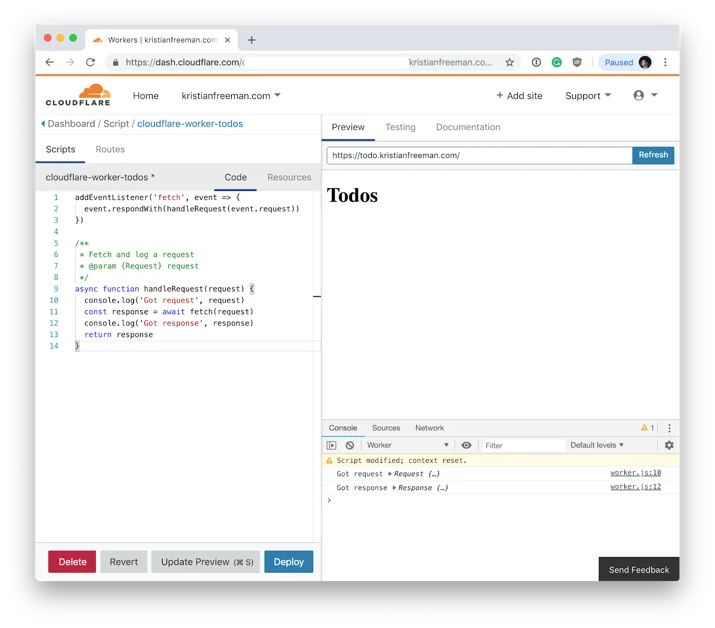
Task: Clear the console with the ban icon
Action: click(x=350, y=445)
